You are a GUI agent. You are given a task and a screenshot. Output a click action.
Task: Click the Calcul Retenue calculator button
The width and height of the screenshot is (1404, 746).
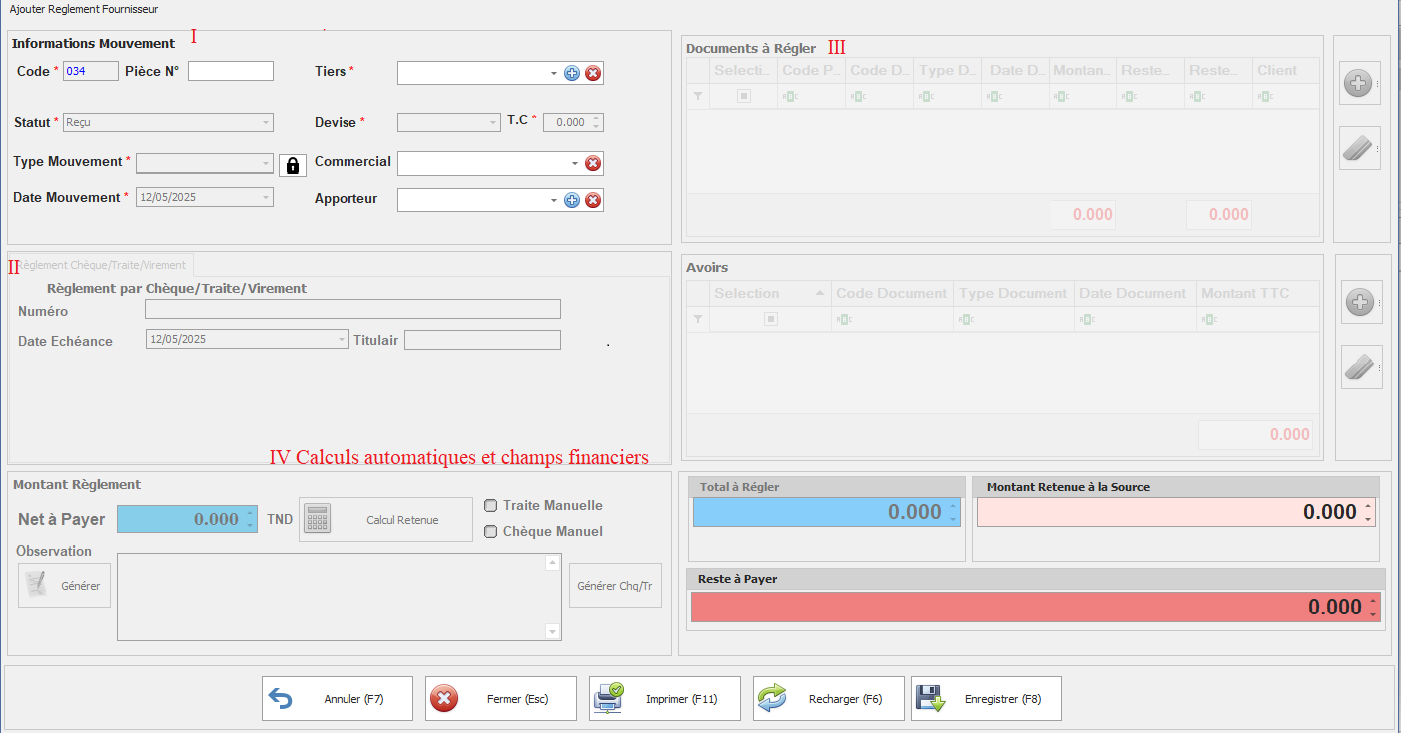tap(385, 520)
